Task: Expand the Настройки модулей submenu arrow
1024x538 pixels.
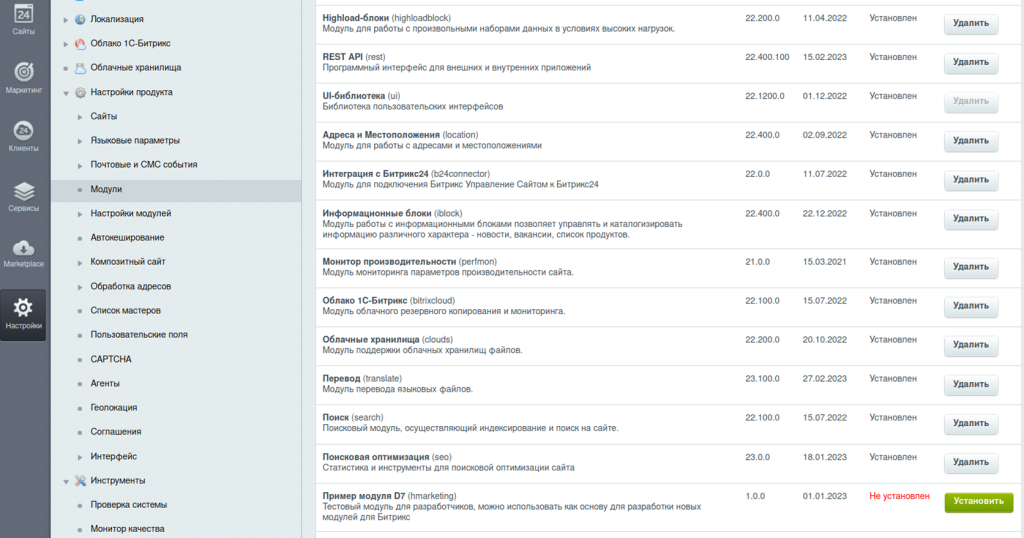Action: 80,214
